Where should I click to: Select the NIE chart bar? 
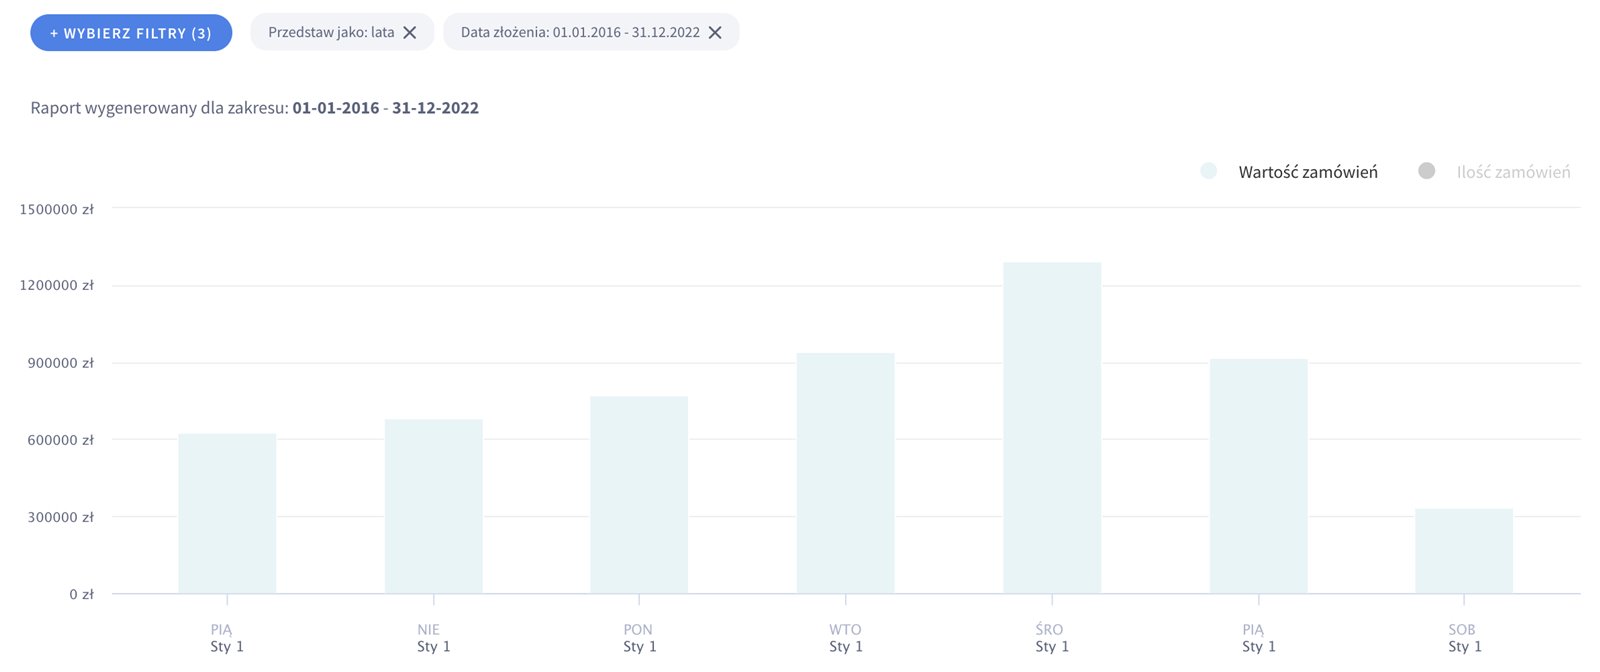point(433,507)
